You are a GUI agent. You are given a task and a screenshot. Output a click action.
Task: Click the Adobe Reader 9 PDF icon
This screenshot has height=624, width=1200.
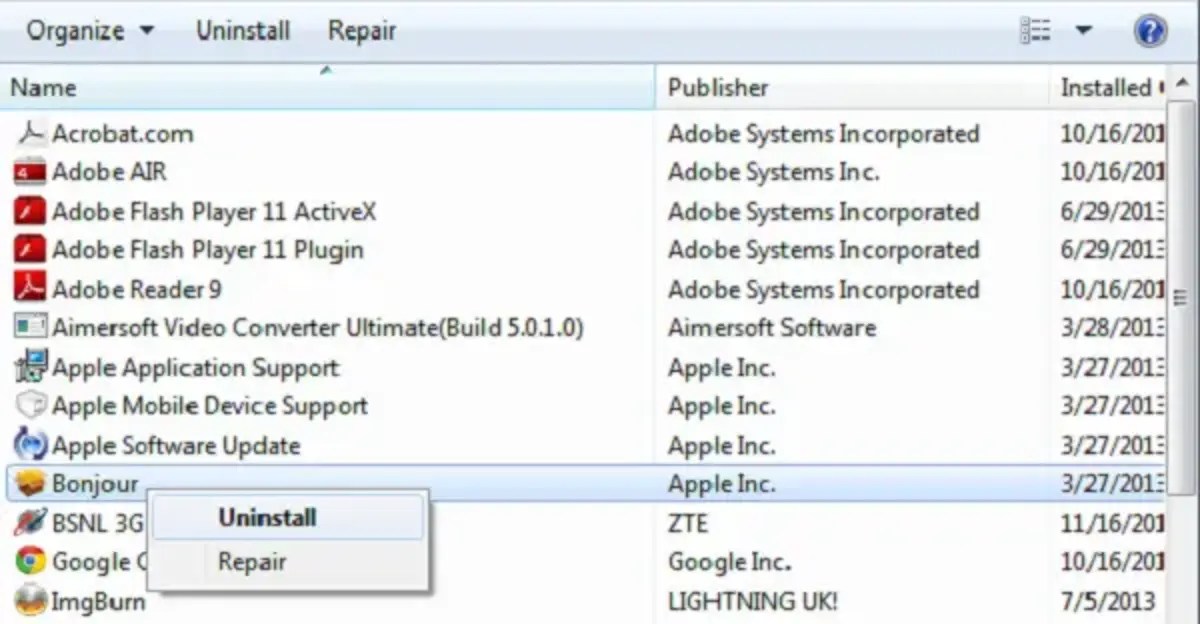29,289
